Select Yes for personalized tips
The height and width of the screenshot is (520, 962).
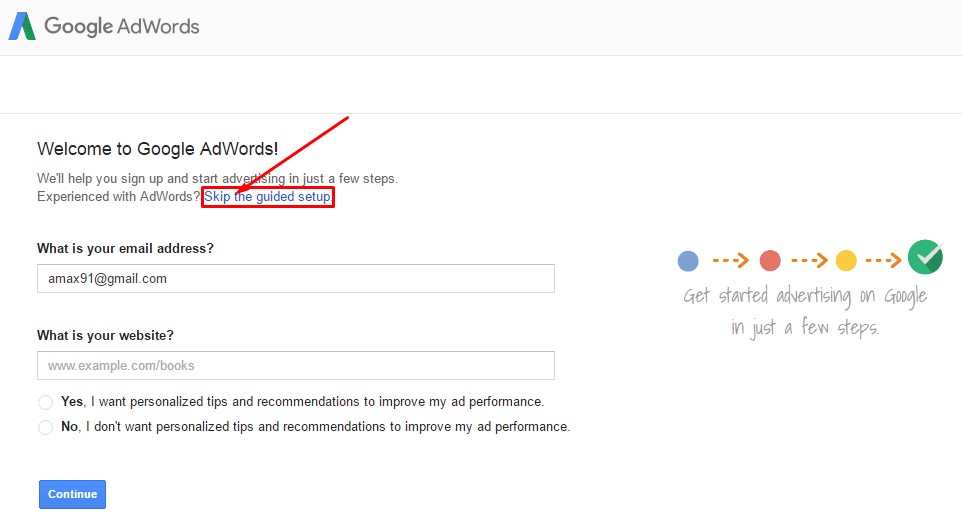(45, 402)
